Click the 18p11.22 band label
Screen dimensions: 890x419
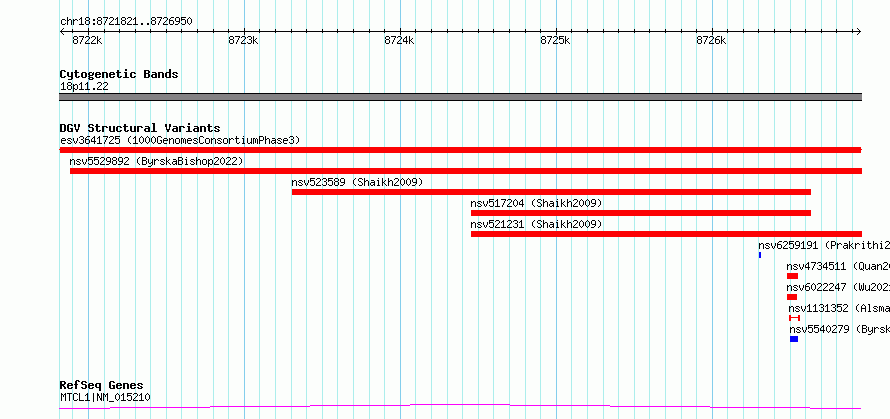(84, 87)
